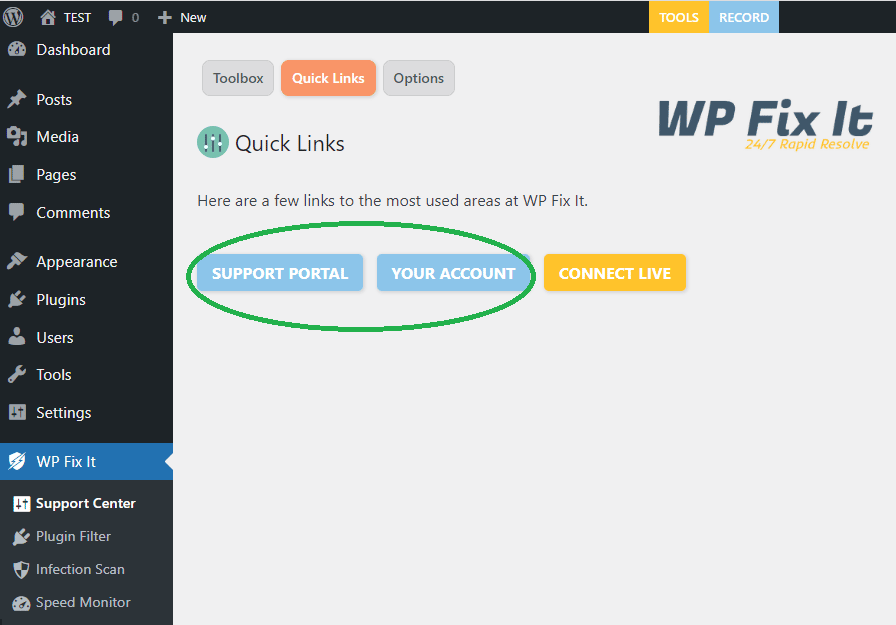
Task: Click the Speed Monitor gauge icon
Action: click(21, 603)
